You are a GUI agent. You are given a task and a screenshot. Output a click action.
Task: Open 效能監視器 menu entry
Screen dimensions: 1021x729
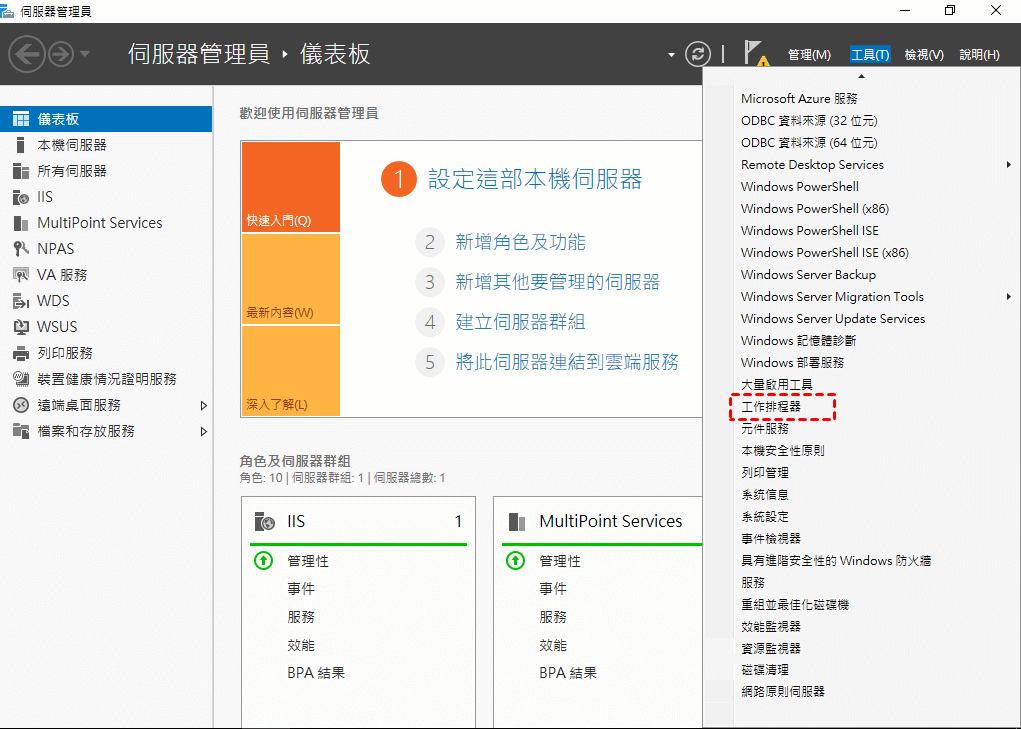click(x=771, y=627)
